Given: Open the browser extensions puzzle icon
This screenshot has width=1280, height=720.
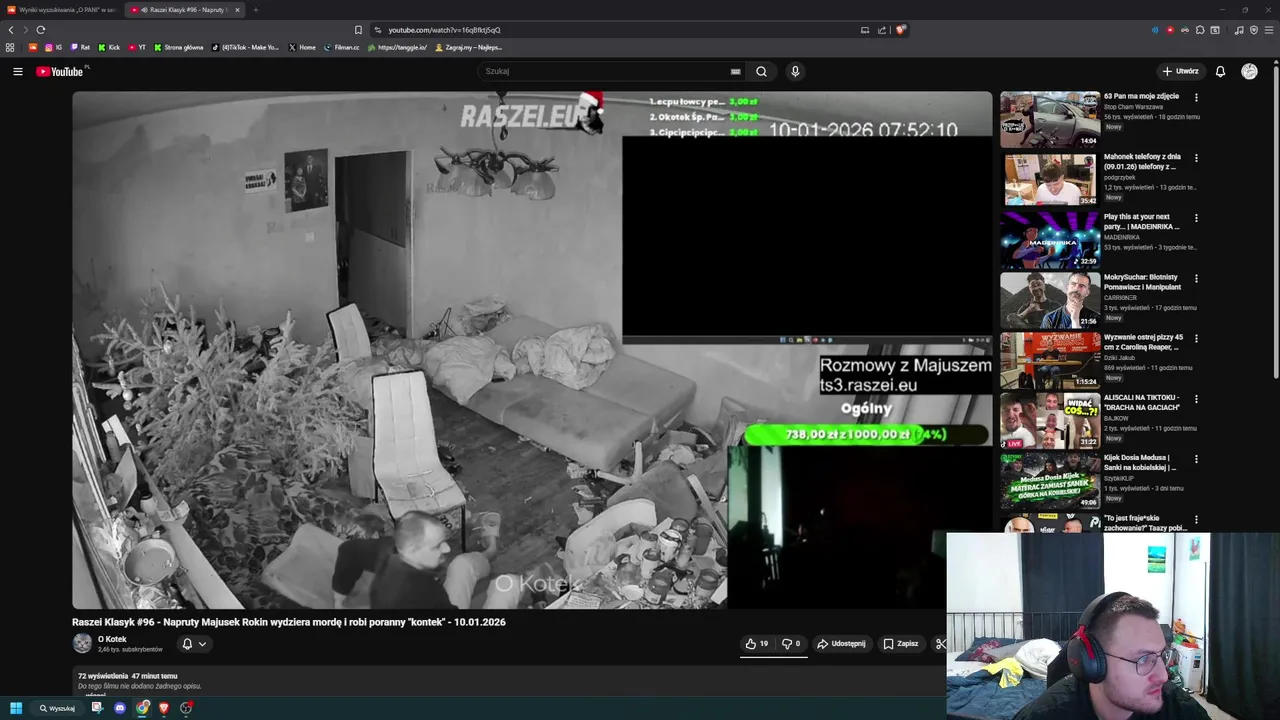Looking at the screenshot, I should click(x=1200, y=30).
